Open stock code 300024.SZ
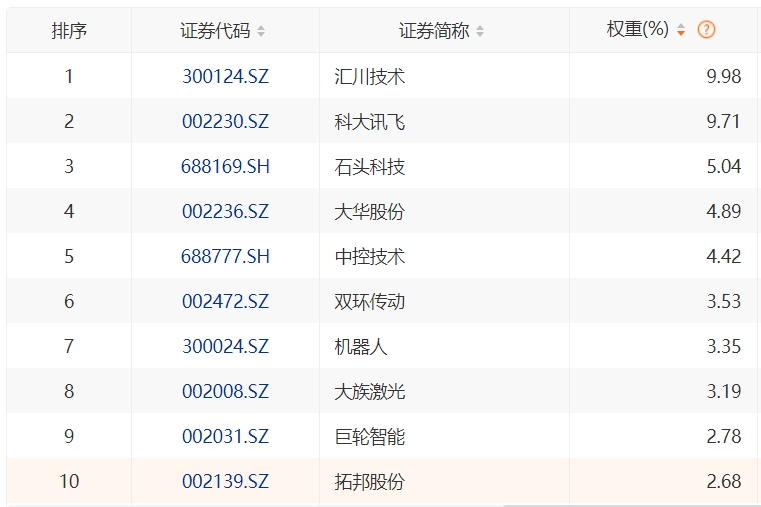761x507 pixels. click(x=225, y=346)
